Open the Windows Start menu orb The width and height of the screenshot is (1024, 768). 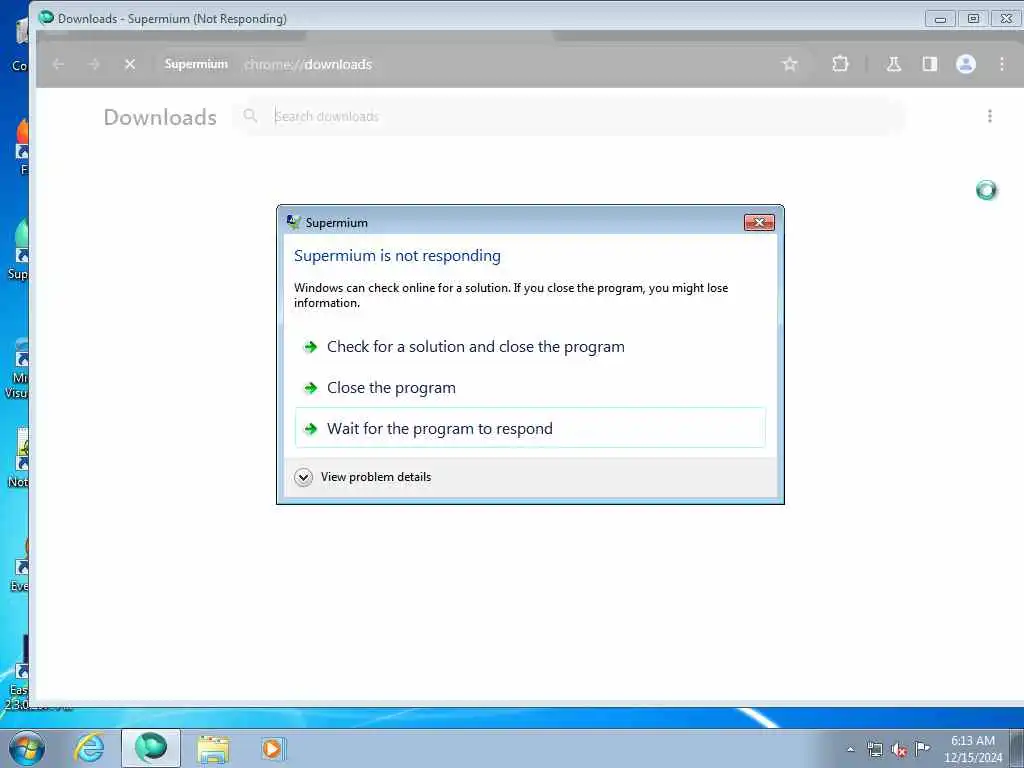[27, 748]
